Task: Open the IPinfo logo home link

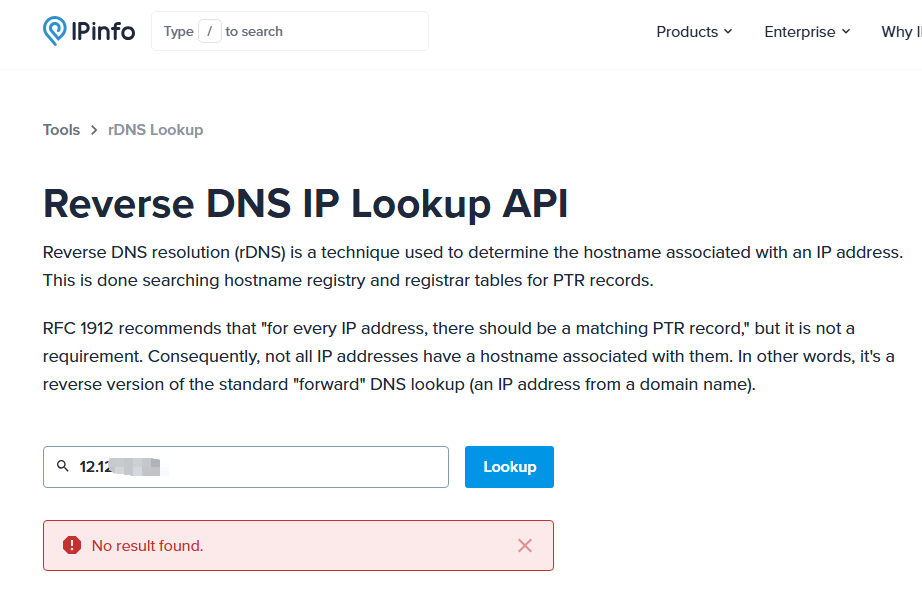Action: pyautogui.click(x=89, y=31)
